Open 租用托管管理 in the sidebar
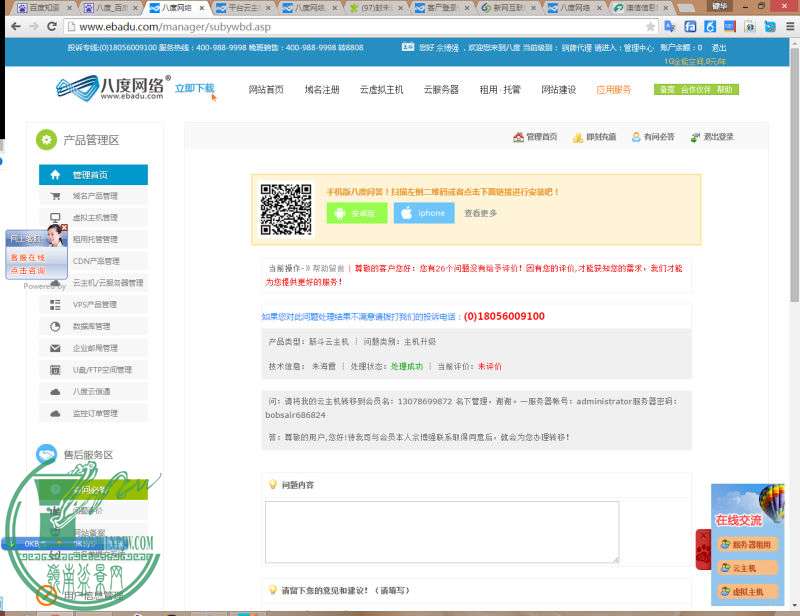The width and height of the screenshot is (800, 616). tap(93, 239)
